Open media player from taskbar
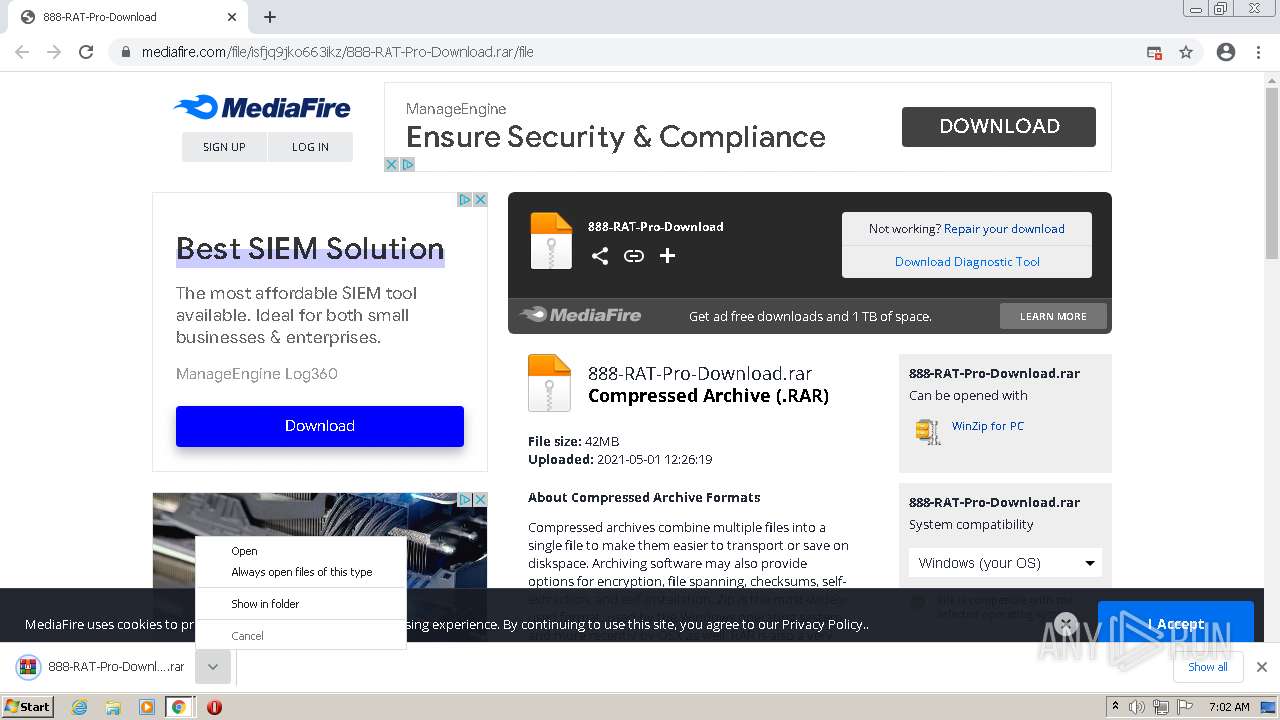The width and height of the screenshot is (1280, 720). 146,707
